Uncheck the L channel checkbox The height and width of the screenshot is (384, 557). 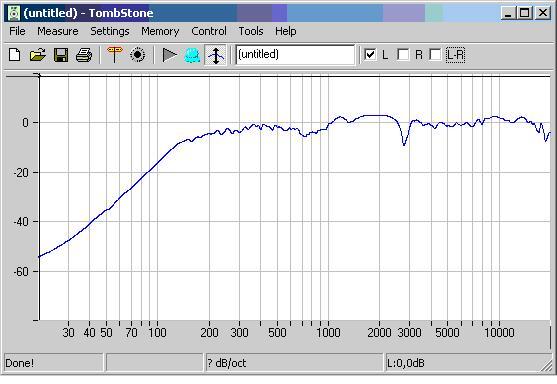point(370,55)
